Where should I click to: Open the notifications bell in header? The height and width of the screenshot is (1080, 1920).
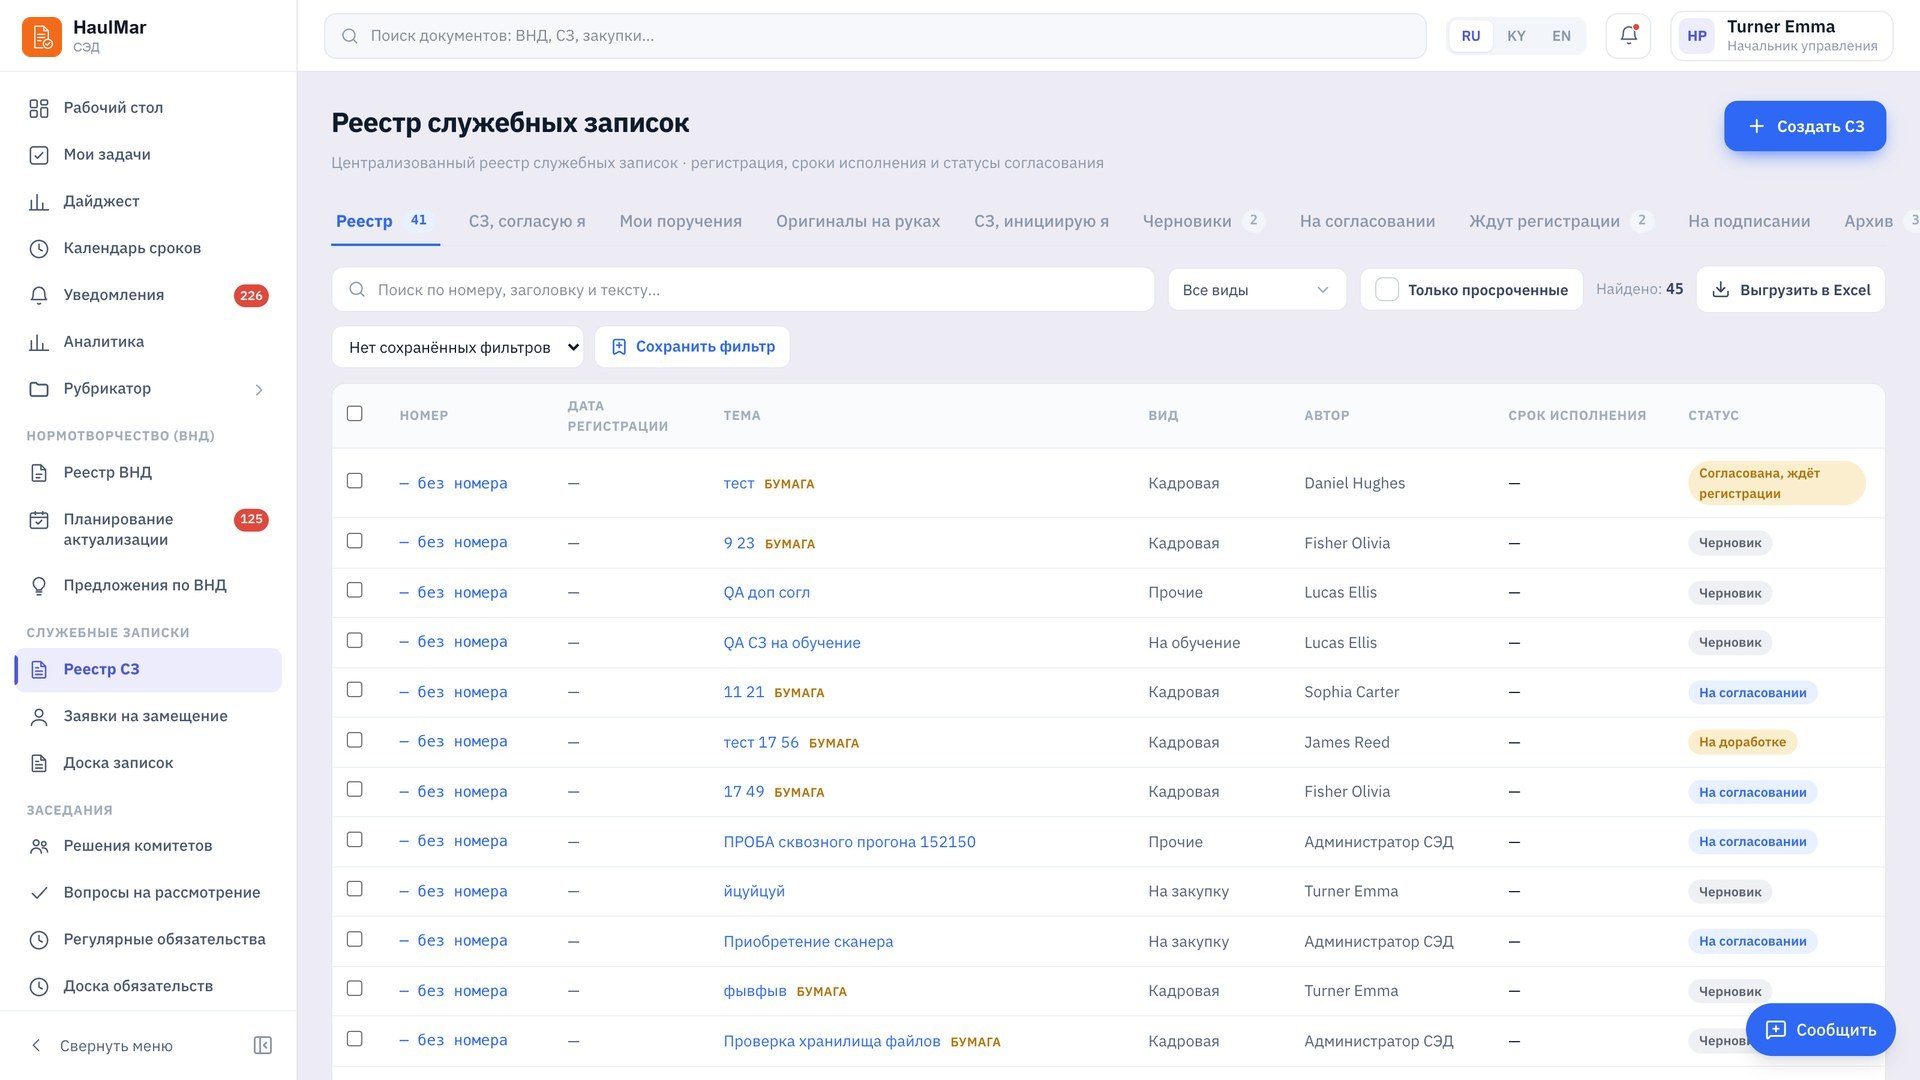coord(1628,36)
